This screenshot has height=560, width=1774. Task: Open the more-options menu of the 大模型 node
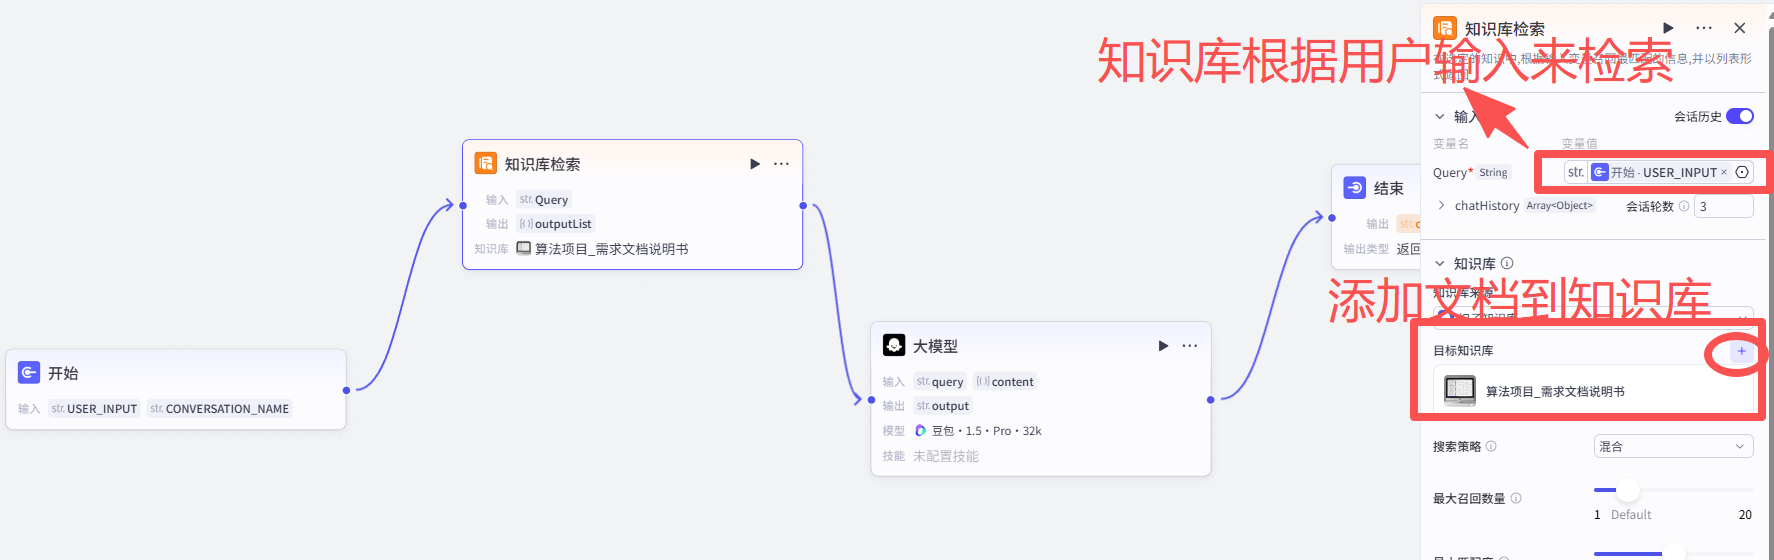coord(1190,346)
